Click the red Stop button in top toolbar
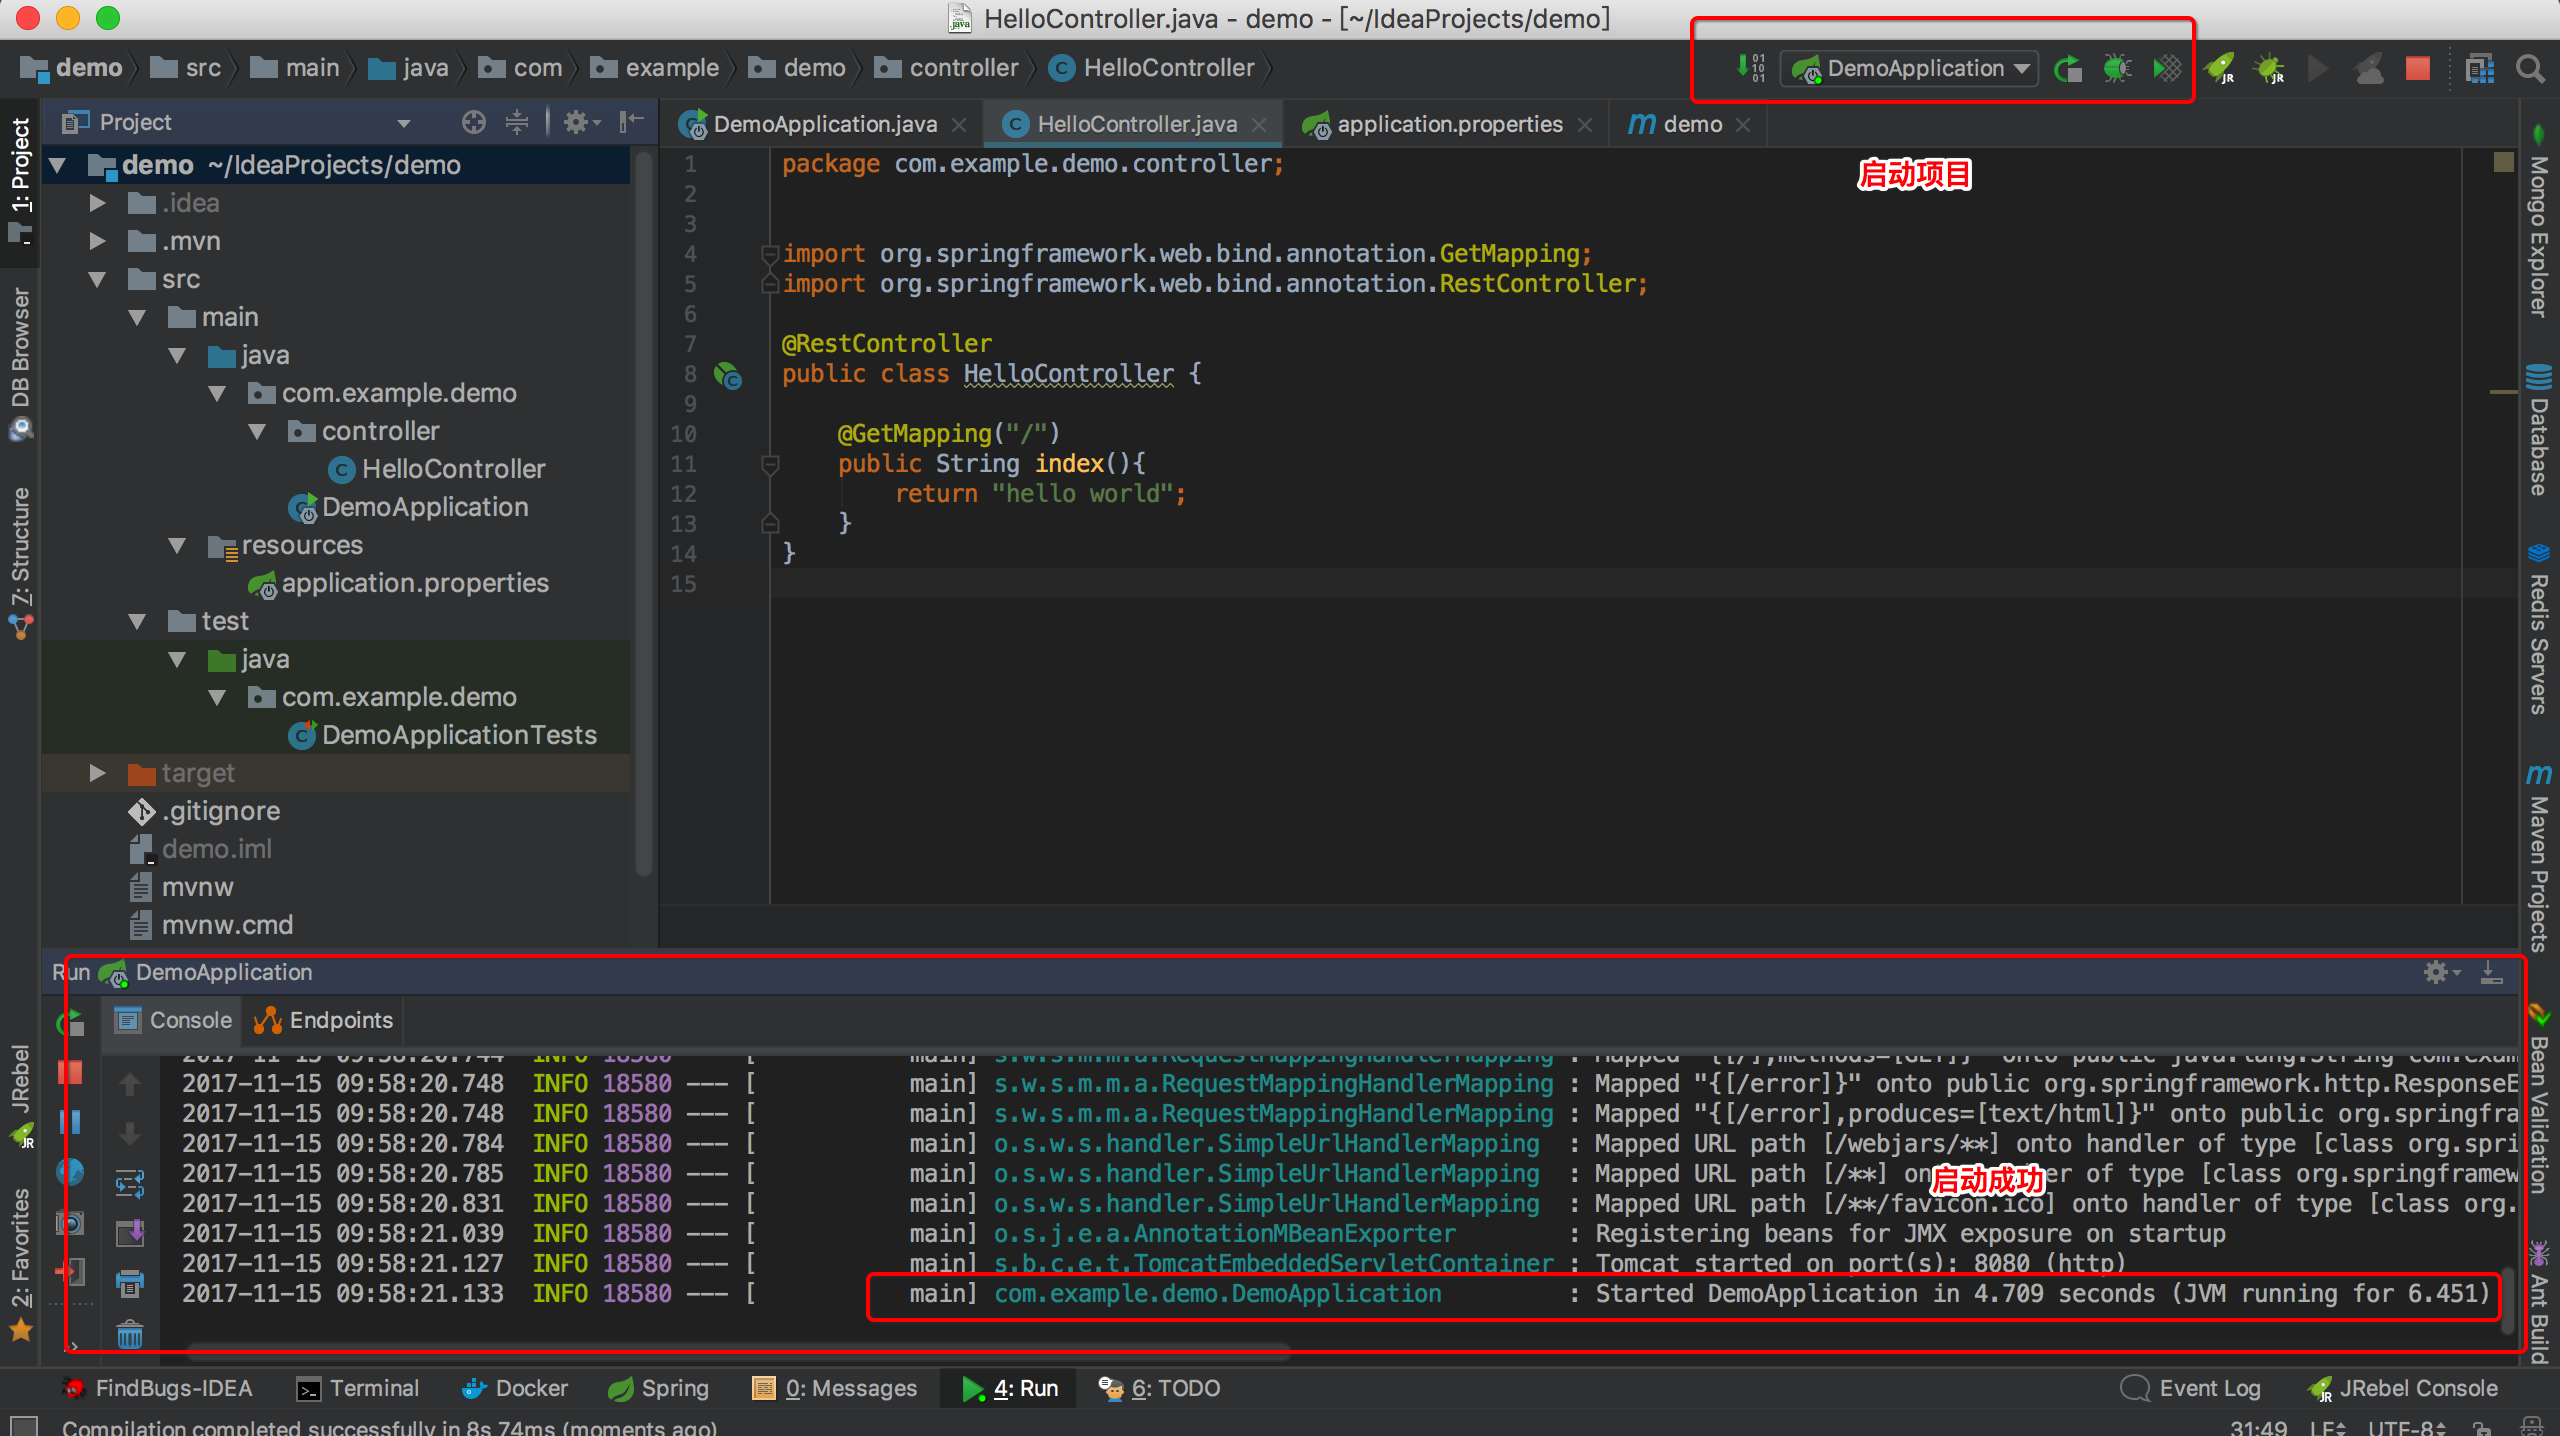Screen dimensions: 2560x1436 (2417, 68)
